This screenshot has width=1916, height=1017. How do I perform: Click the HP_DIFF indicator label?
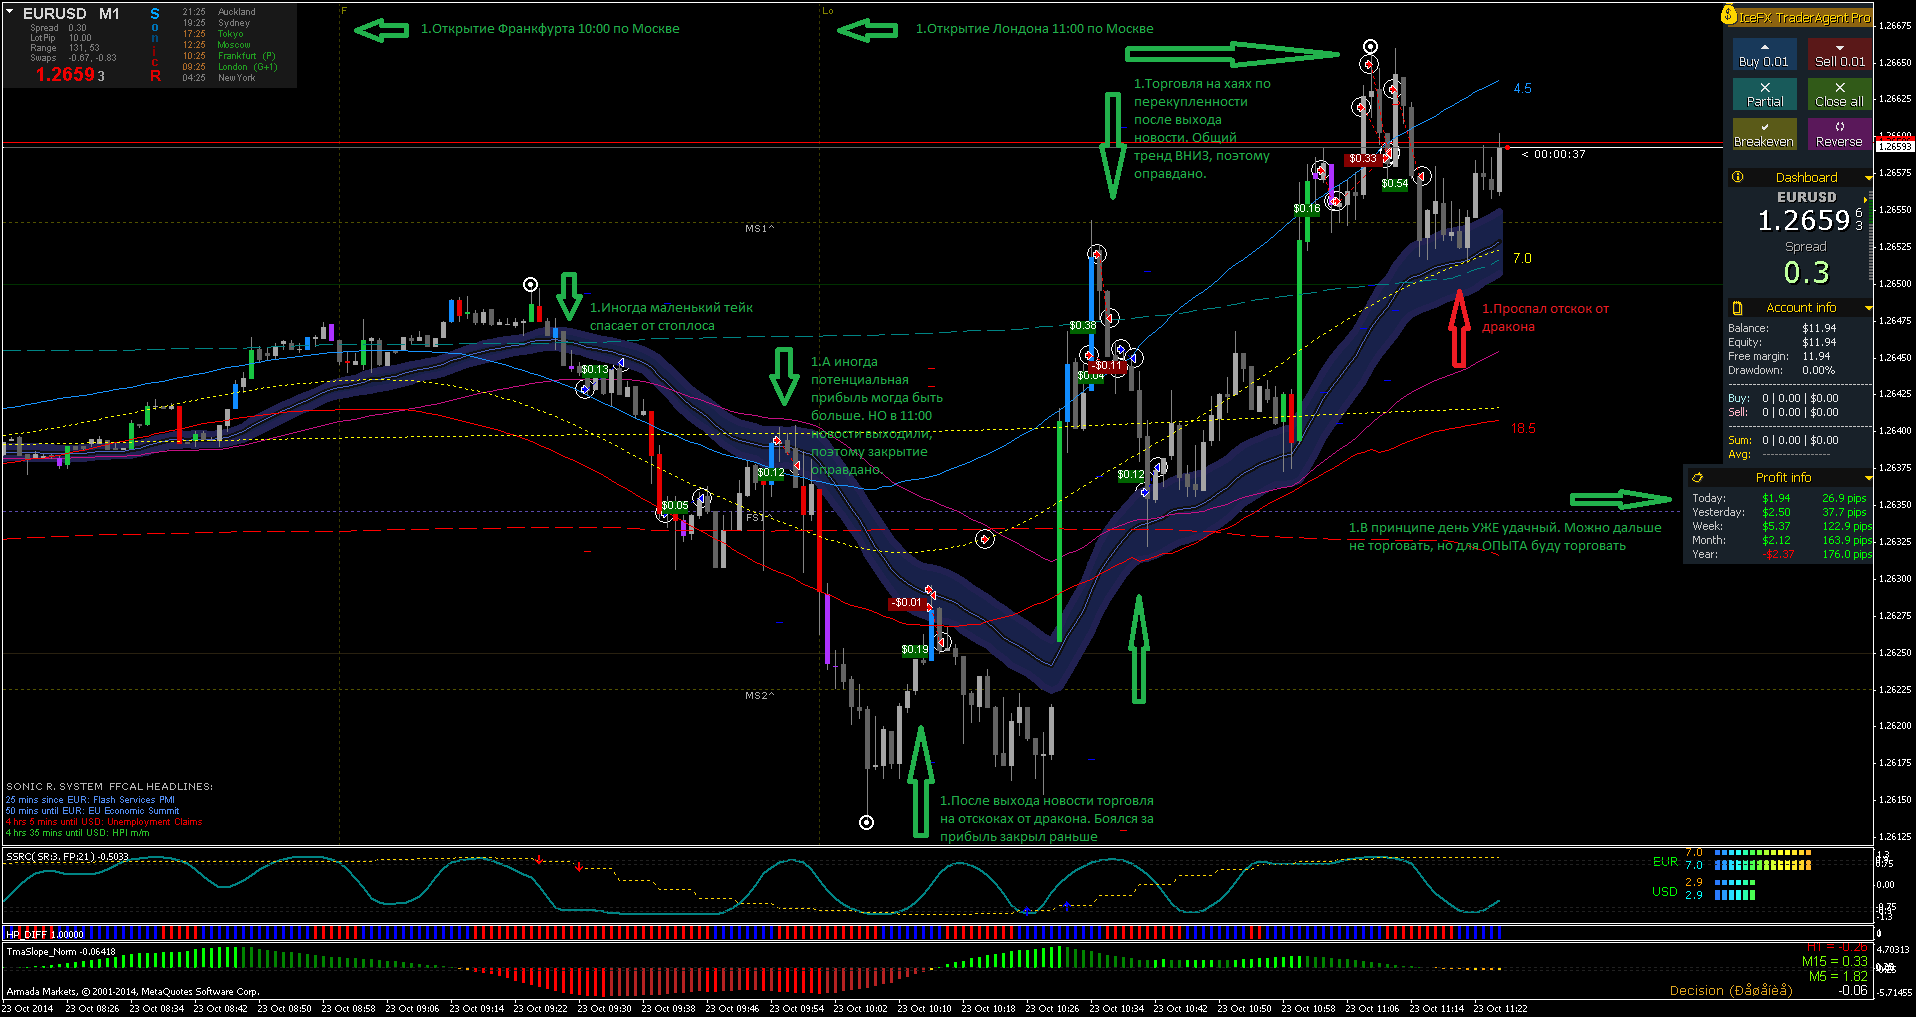tap(45, 934)
